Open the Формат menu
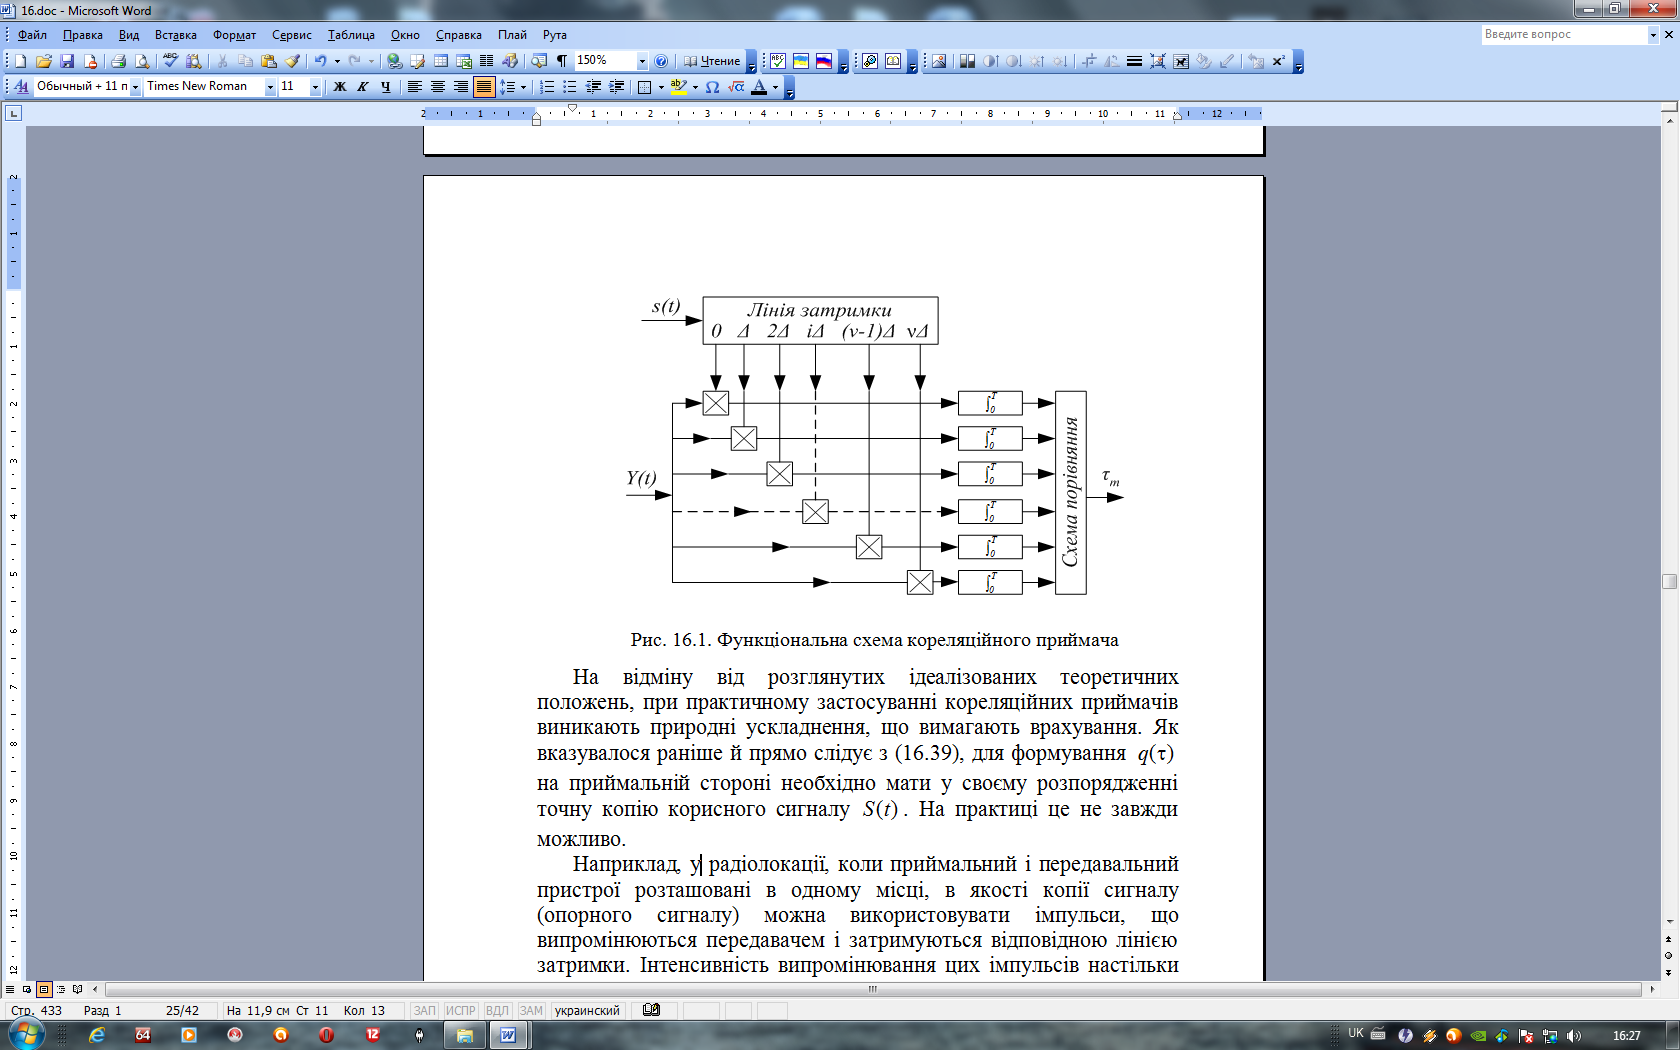Image resolution: width=1680 pixels, height=1050 pixels. pos(234,35)
